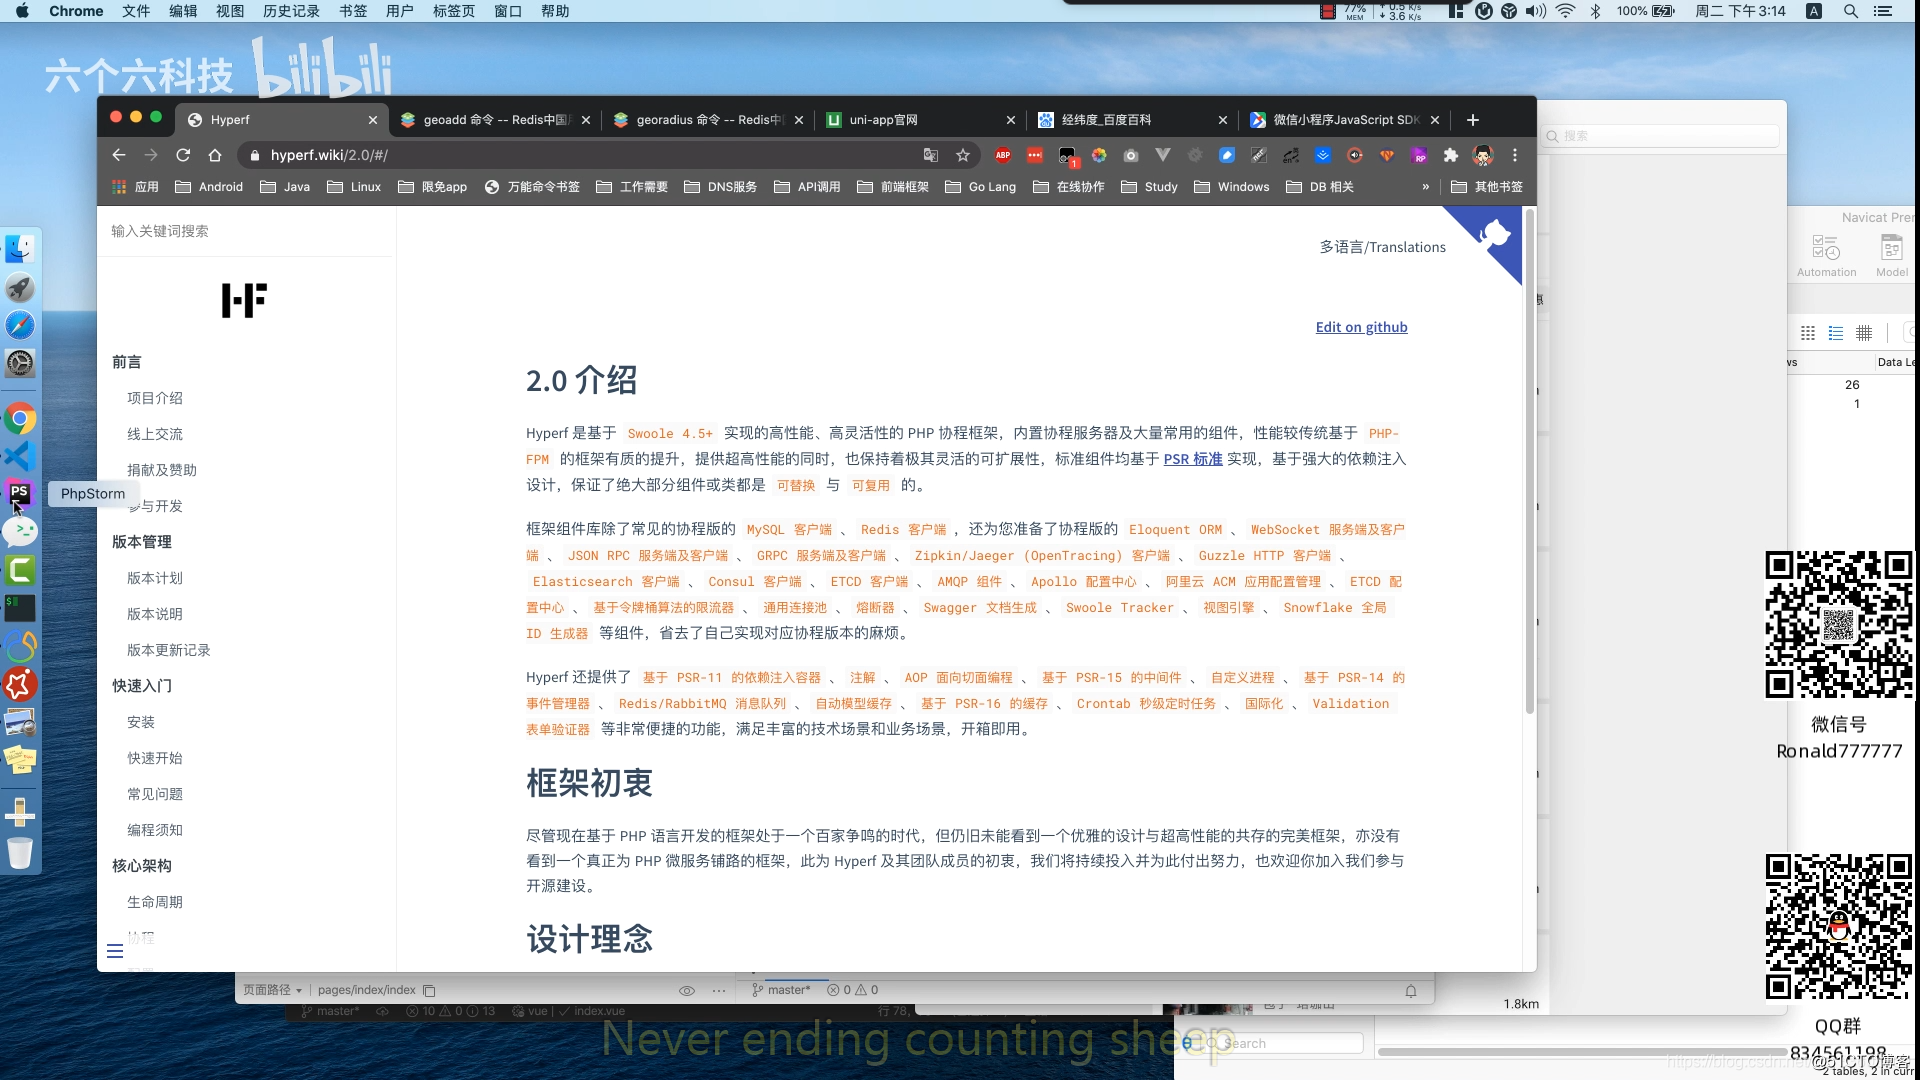Toggle the bookmark star for the Hyperf page
1920x1080 pixels.
coord(962,155)
